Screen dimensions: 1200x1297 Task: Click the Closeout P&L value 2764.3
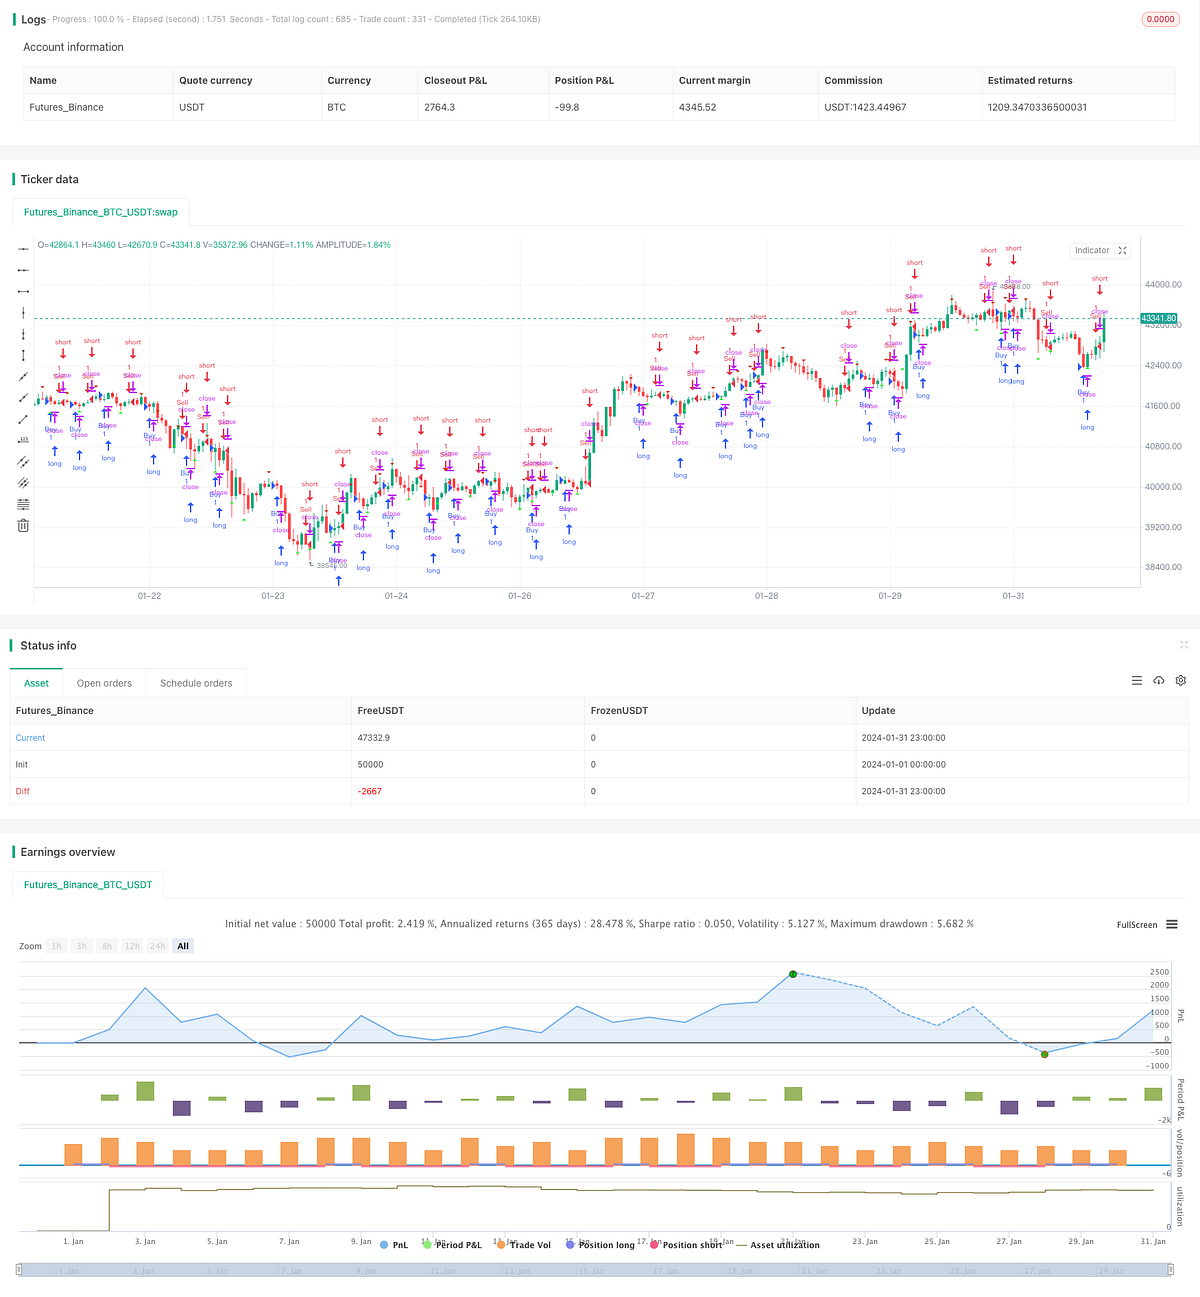(x=440, y=107)
